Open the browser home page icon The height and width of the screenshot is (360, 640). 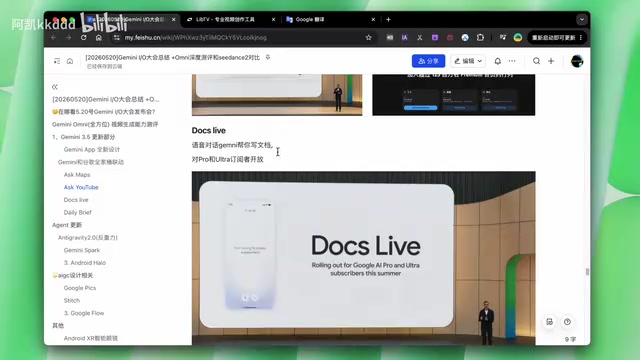click(99, 38)
